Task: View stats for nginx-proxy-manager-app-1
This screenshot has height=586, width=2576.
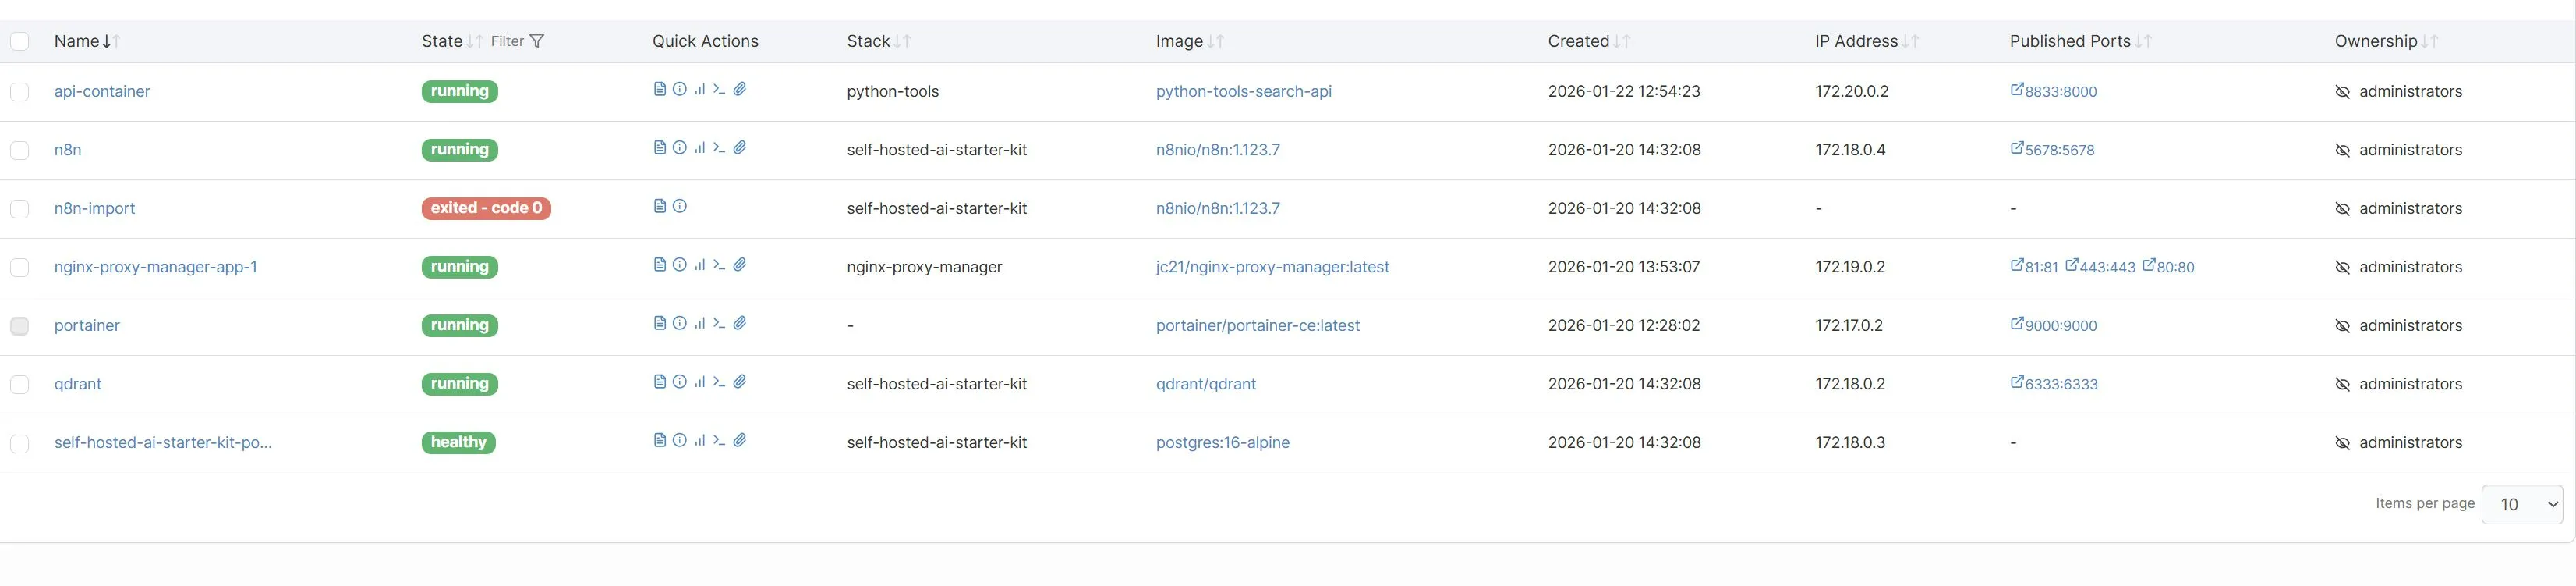Action: point(699,265)
